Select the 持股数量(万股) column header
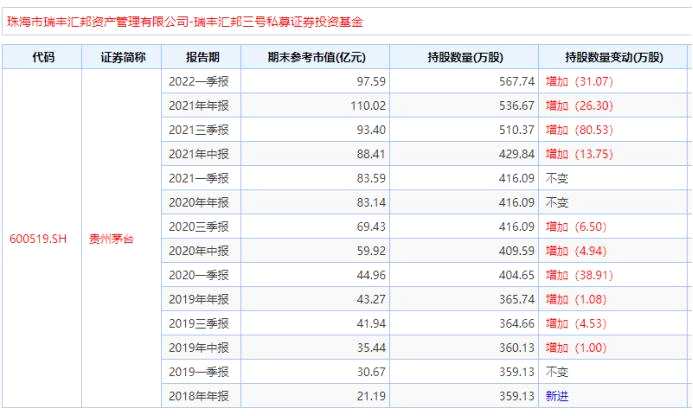The width and height of the screenshot is (693, 416). tap(465, 57)
